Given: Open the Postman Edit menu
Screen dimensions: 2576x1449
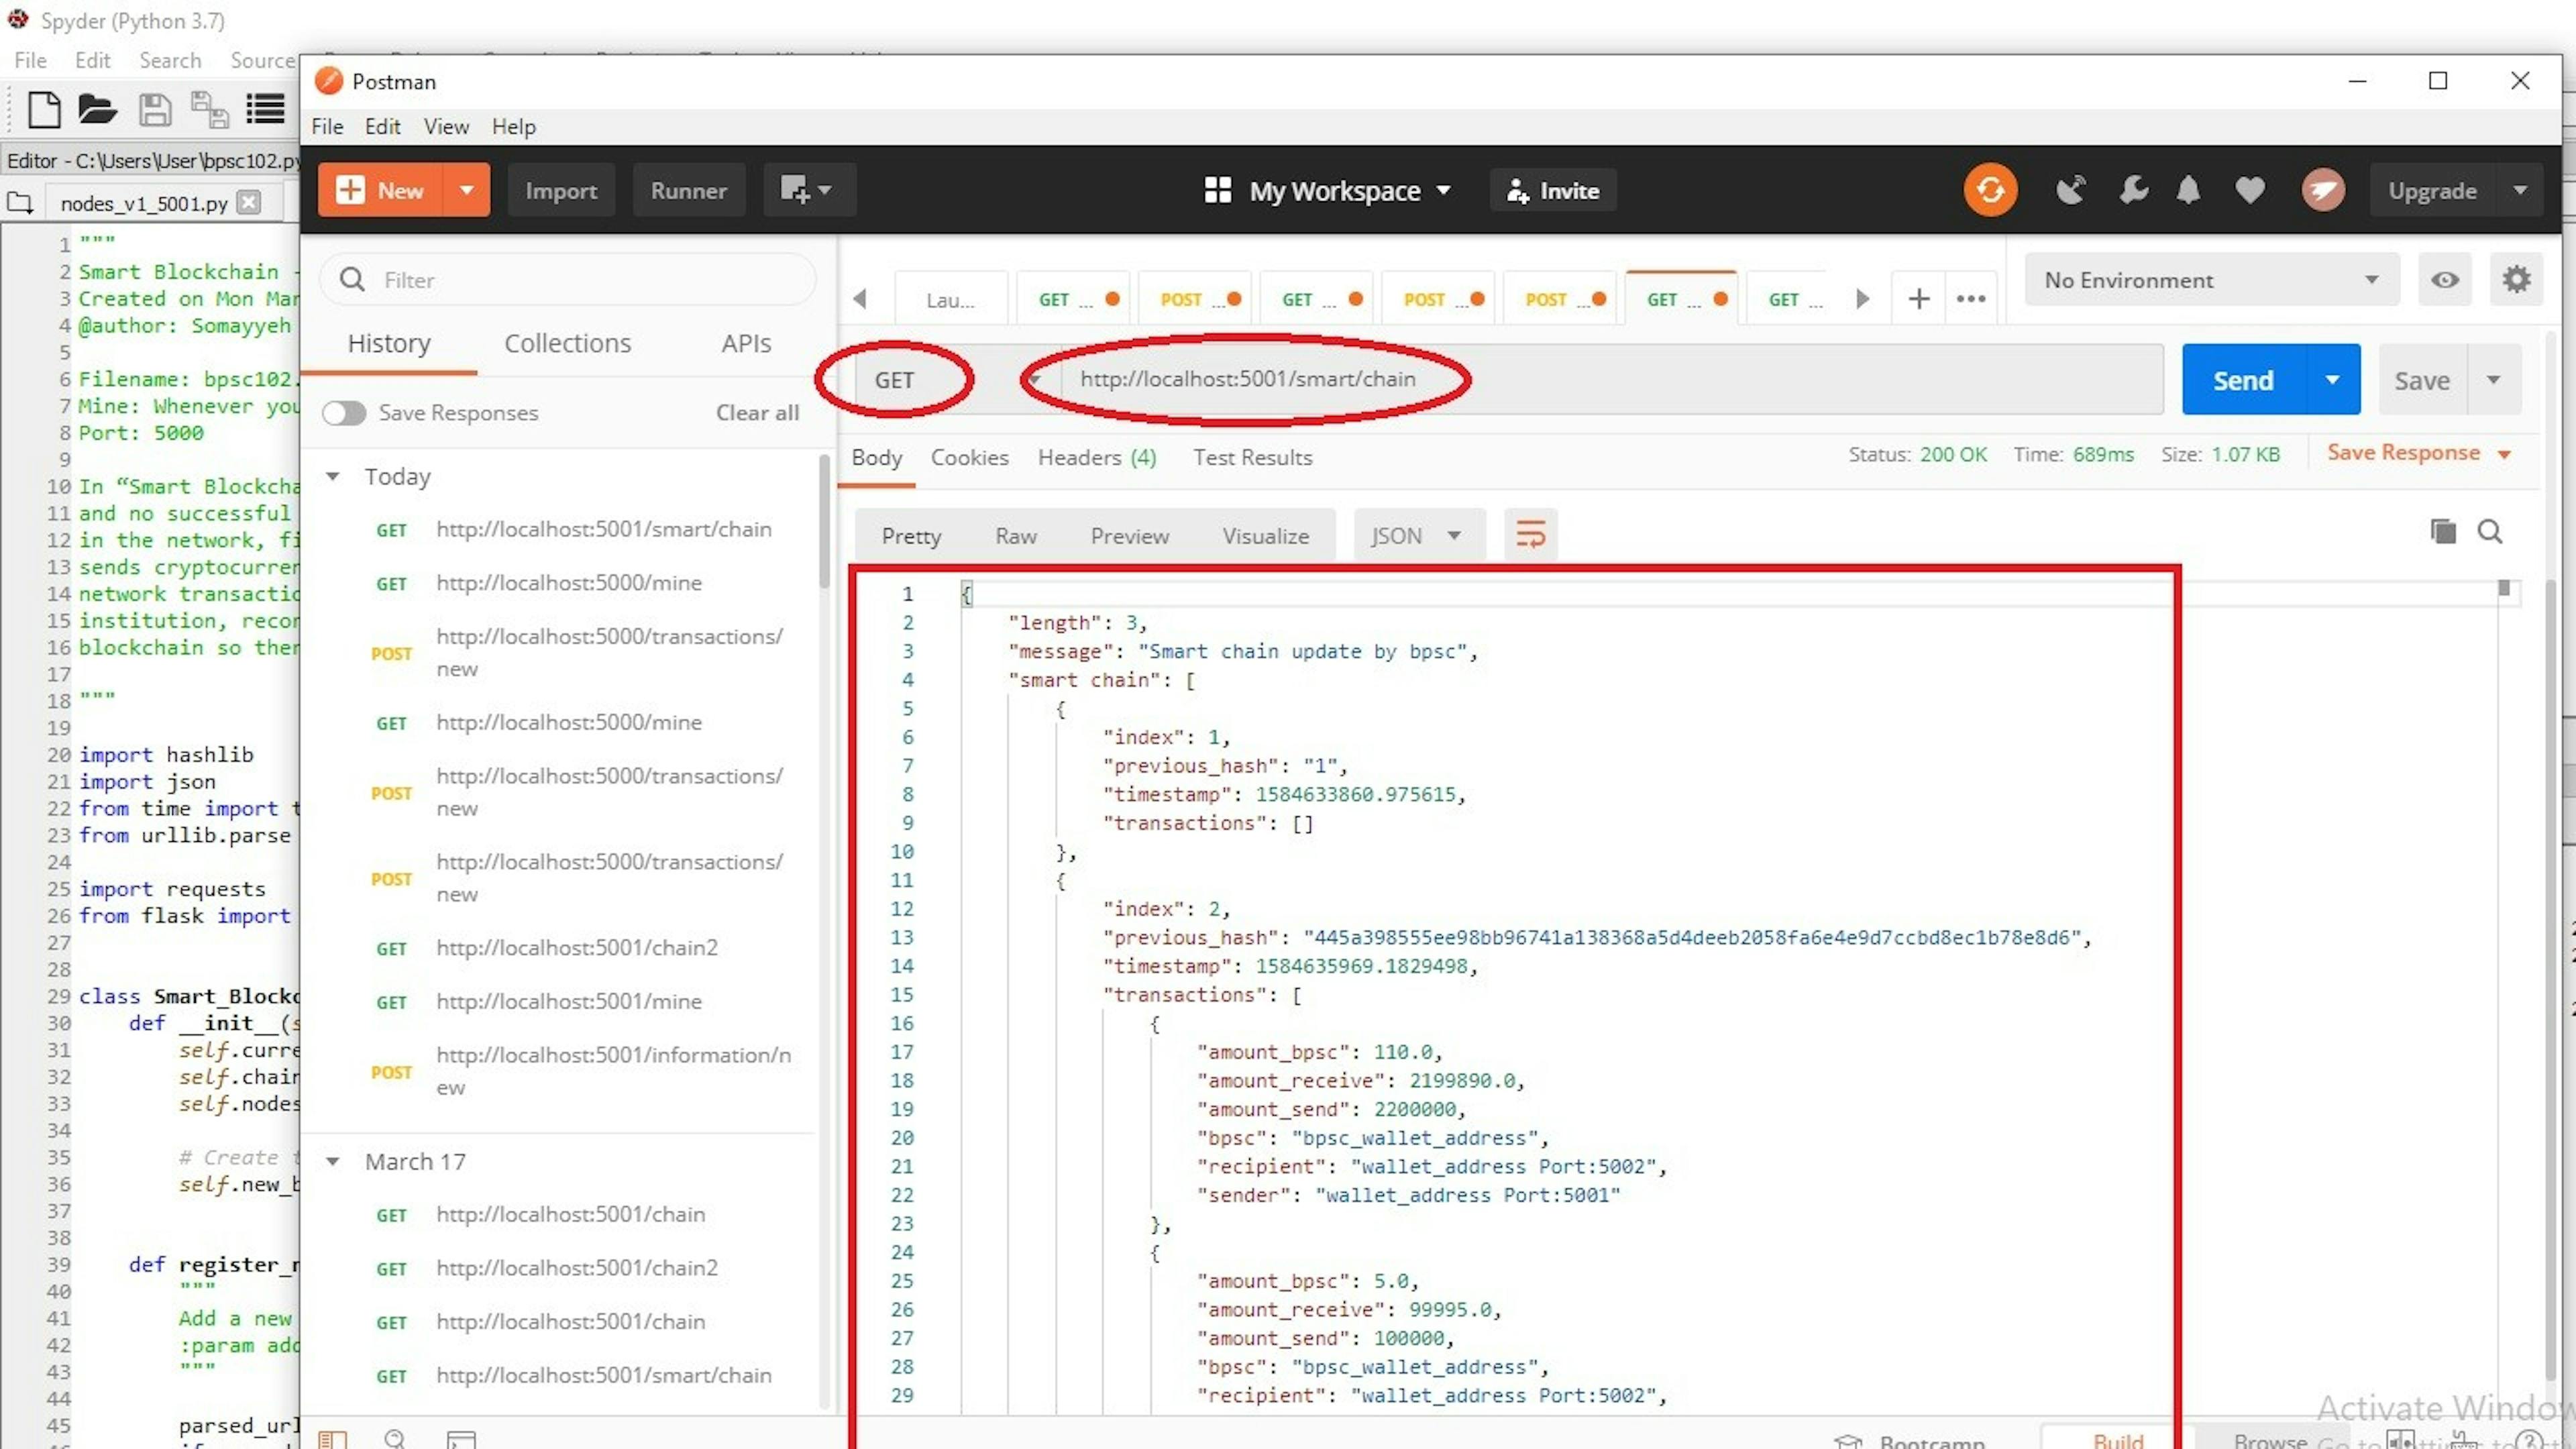Looking at the screenshot, I should pyautogui.click(x=382, y=127).
